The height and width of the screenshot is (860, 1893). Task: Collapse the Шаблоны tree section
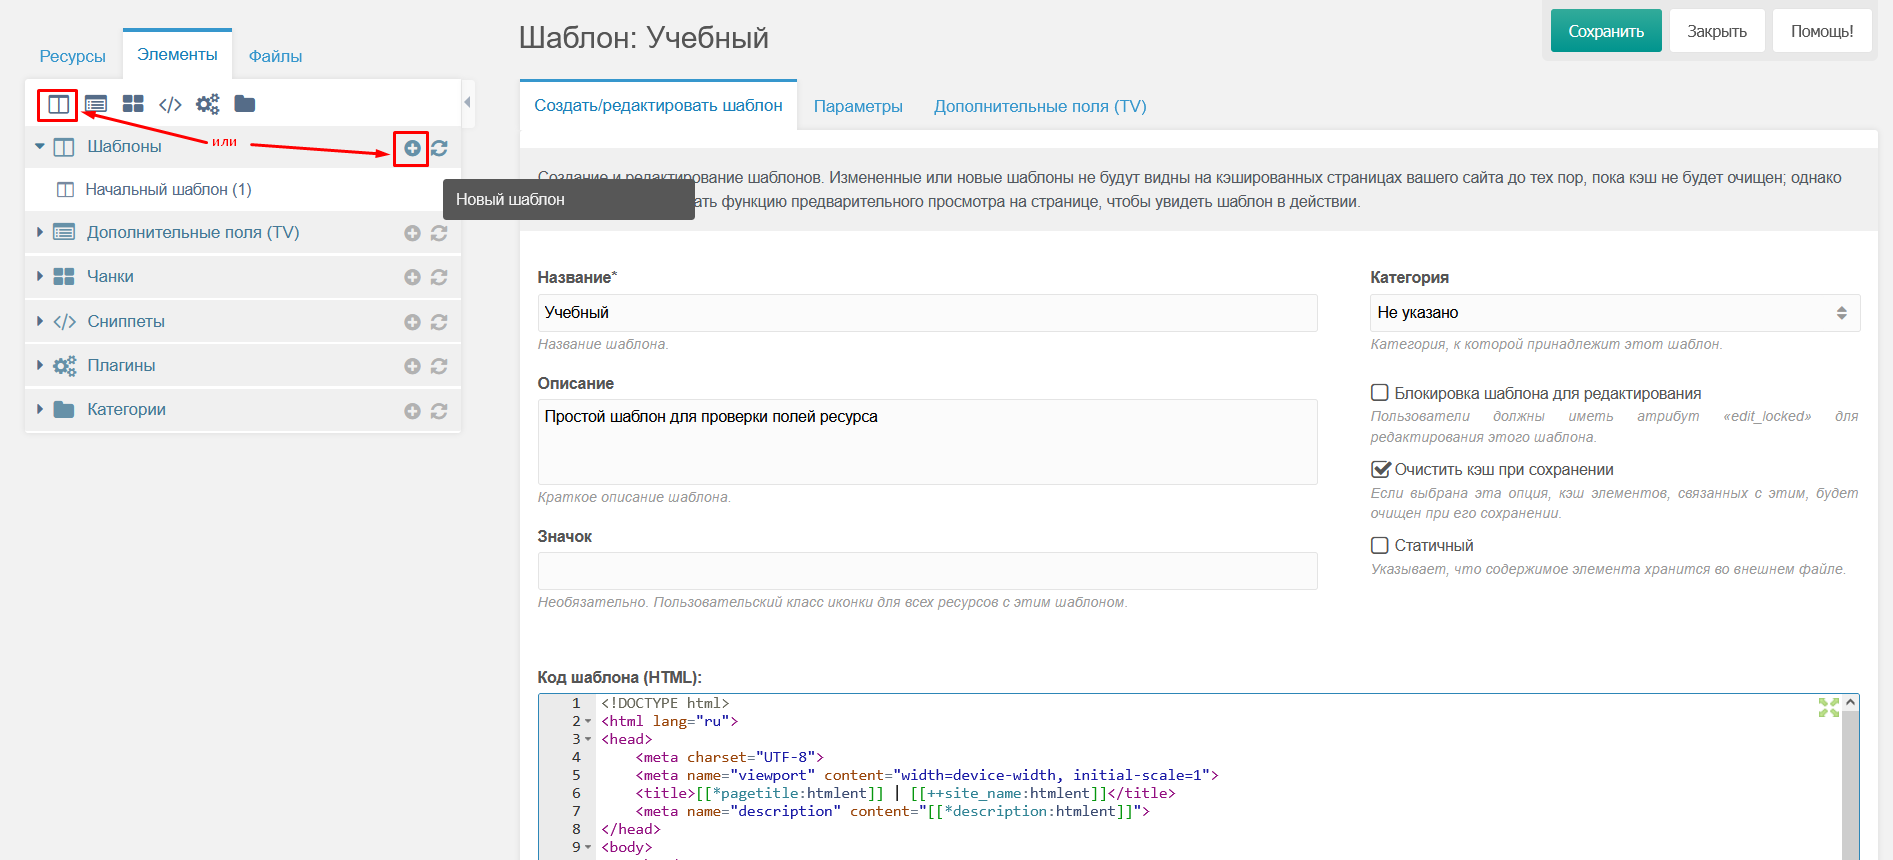40,147
